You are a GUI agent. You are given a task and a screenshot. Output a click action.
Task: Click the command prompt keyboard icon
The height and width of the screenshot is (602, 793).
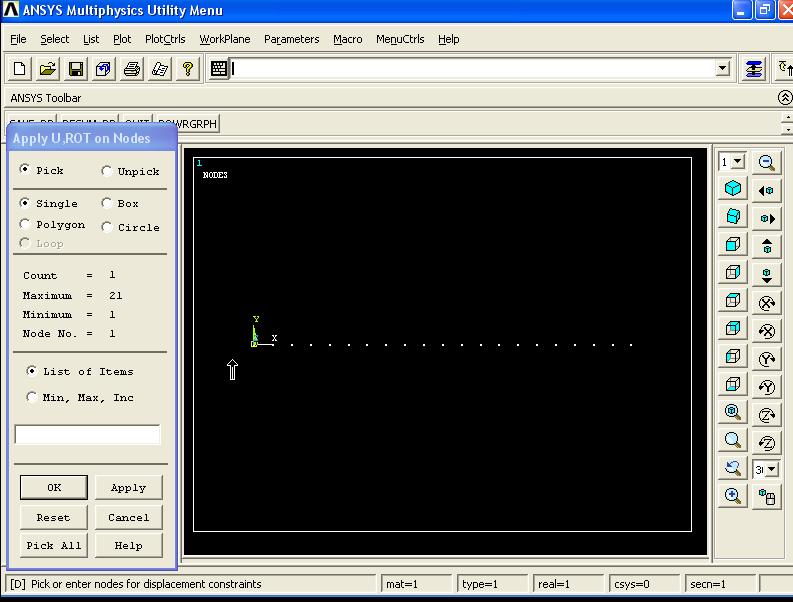coord(218,68)
